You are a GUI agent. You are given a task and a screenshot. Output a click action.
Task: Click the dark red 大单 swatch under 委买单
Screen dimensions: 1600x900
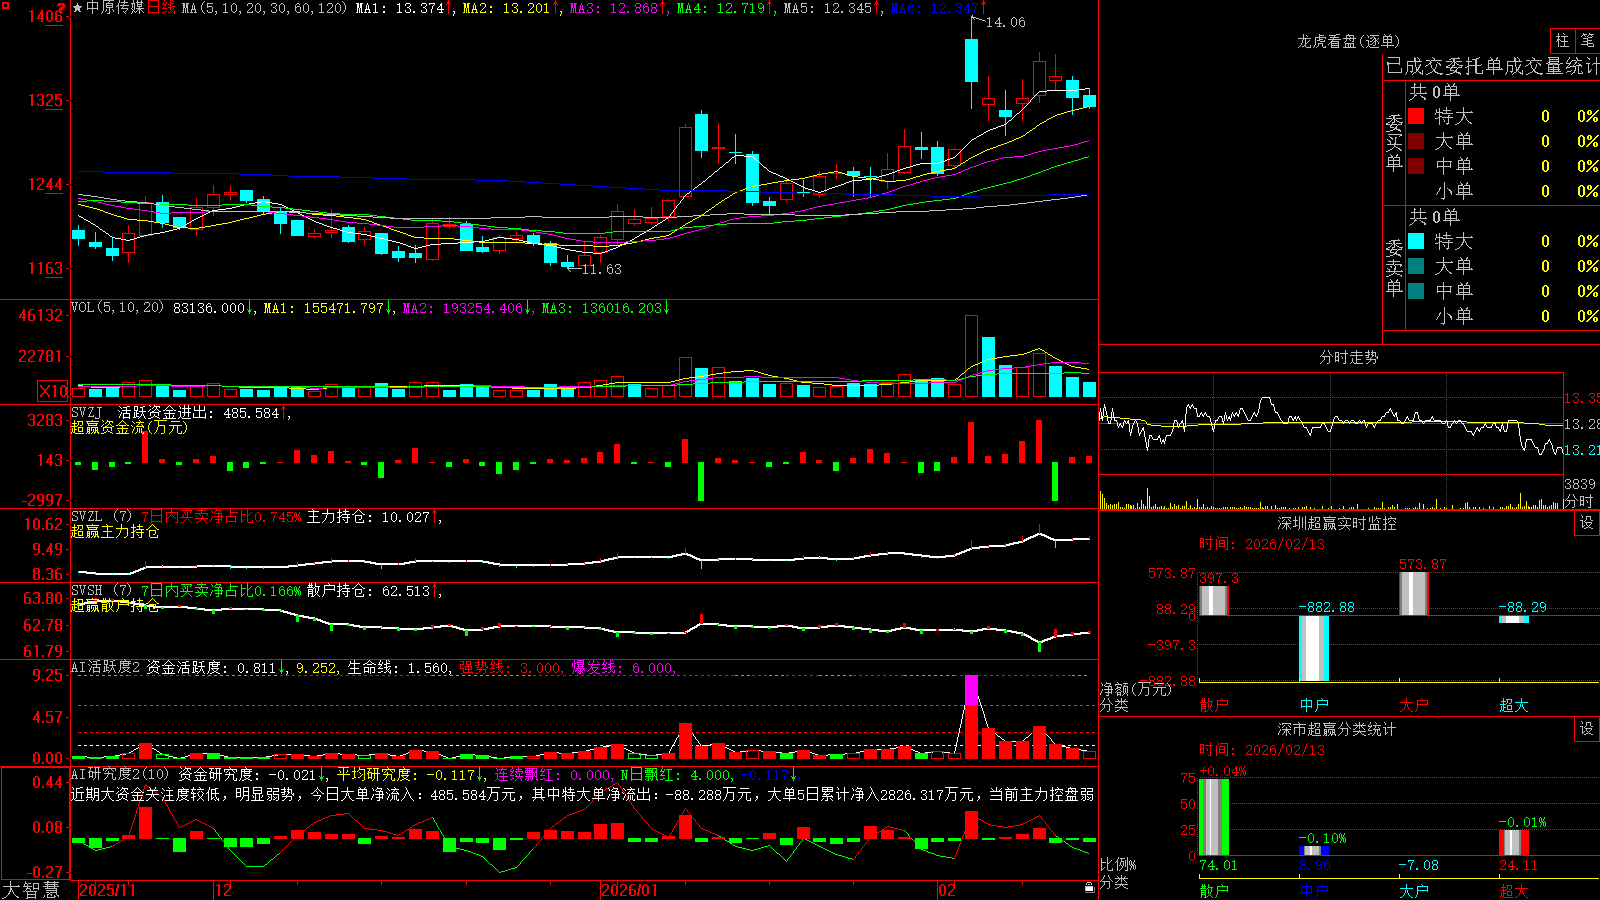1416,141
